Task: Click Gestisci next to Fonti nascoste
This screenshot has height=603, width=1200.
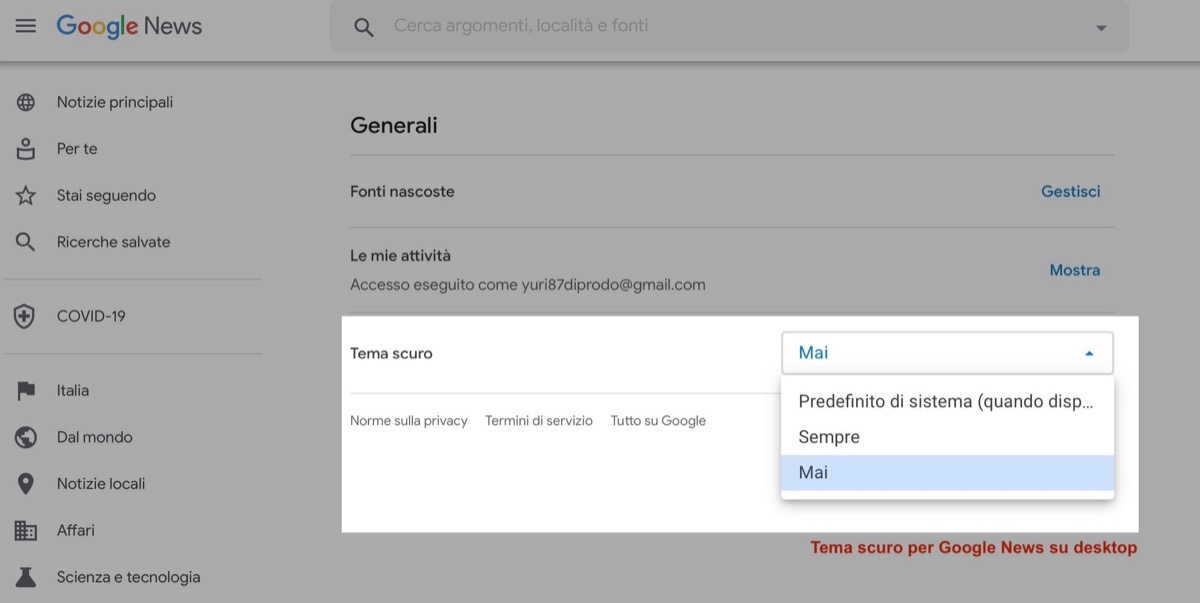Action: click(x=1070, y=191)
